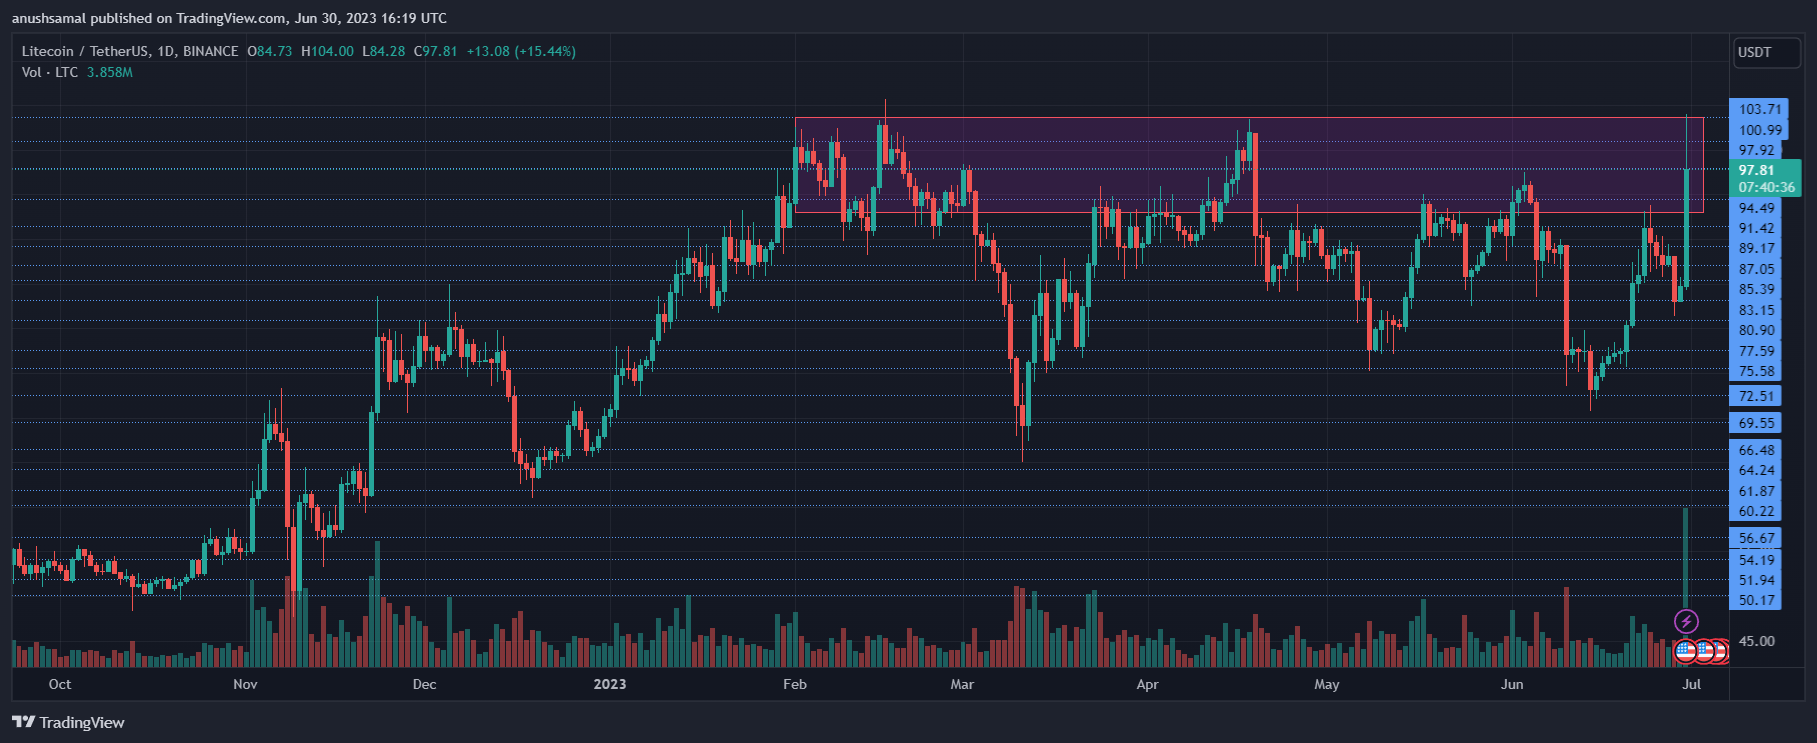
Task: Click the 103.71 price level label
Action: click(1760, 109)
